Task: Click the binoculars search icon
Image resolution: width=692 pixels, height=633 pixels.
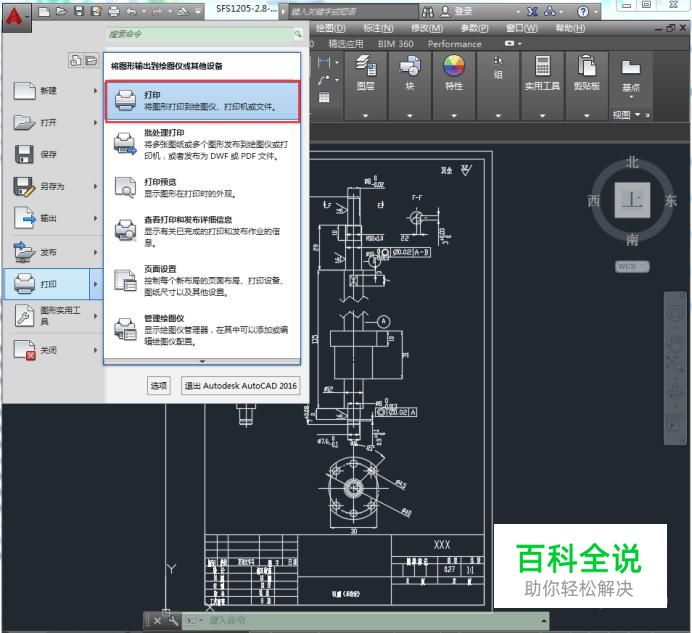Action: pos(427,11)
